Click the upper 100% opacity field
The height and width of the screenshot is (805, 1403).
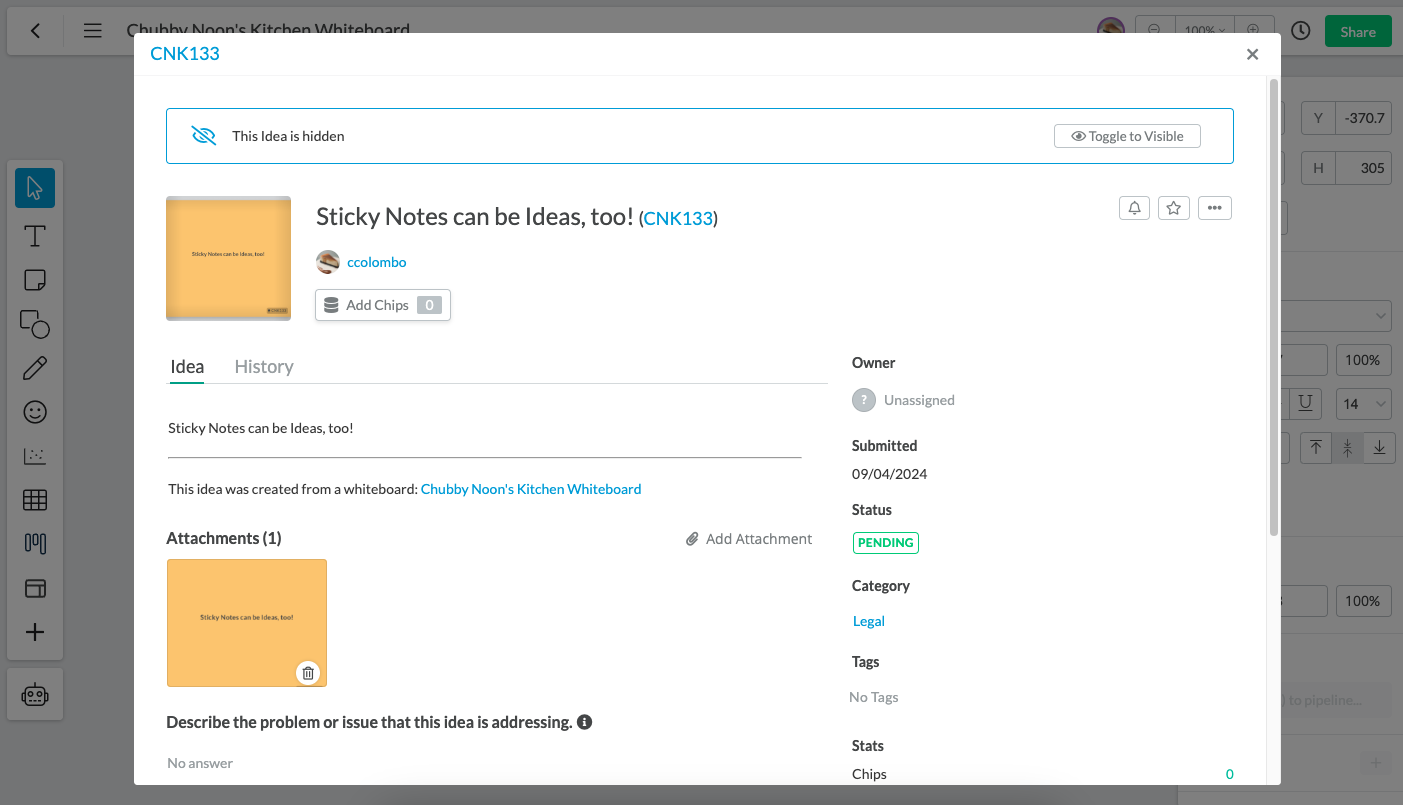(x=1363, y=360)
